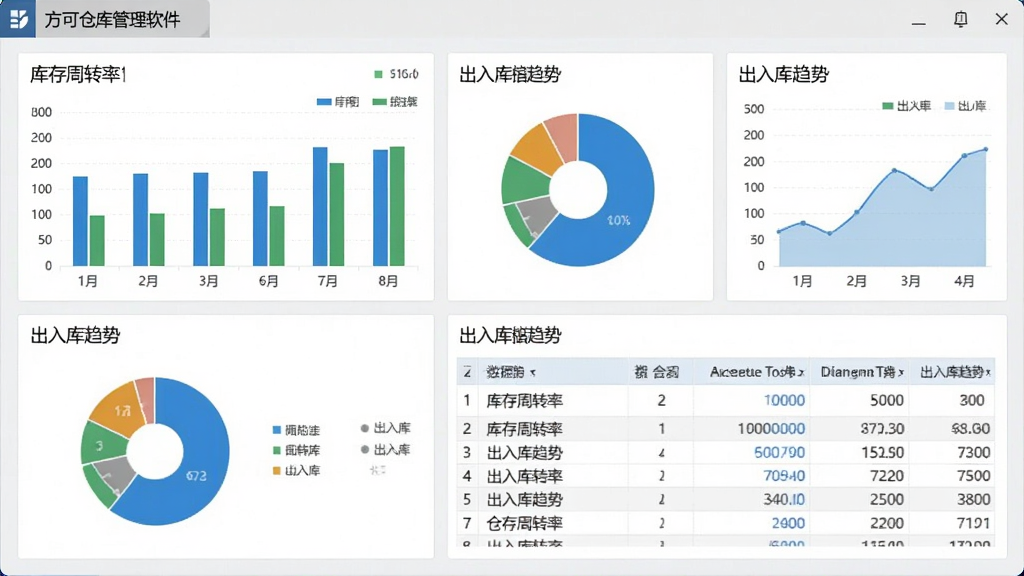Open the dropdown arrow on the table's second column header
The height and width of the screenshot is (576, 1024).
point(533,373)
